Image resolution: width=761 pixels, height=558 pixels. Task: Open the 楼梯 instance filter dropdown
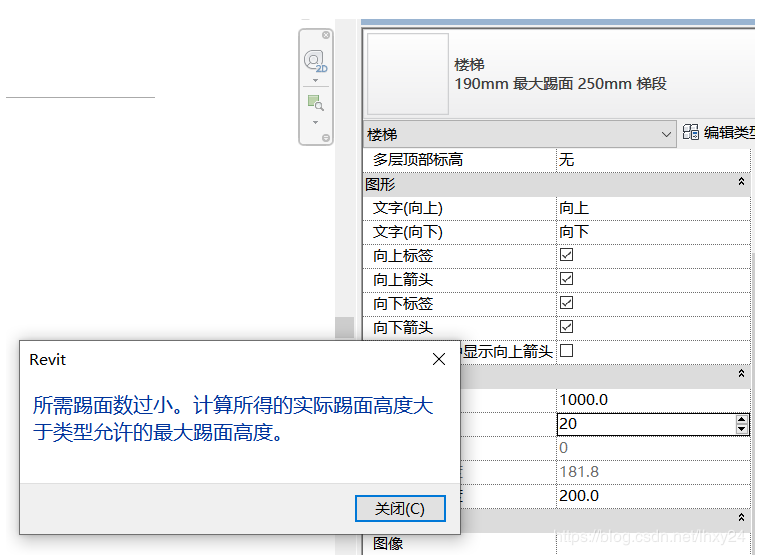(x=519, y=134)
